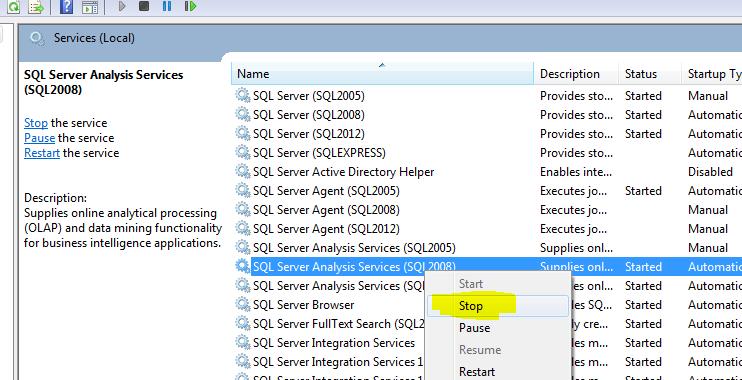Click 'Executes jo...' description of Agent (SQL2012)
The image size is (742, 380).
point(573,229)
